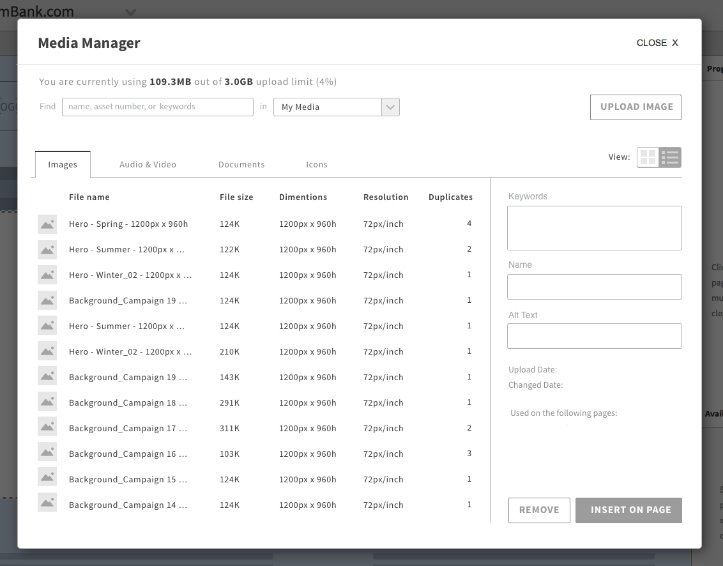Image resolution: width=723 pixels, height=566 pixels.
Task: Click the Alt Text input field
Action: [594, 336]
